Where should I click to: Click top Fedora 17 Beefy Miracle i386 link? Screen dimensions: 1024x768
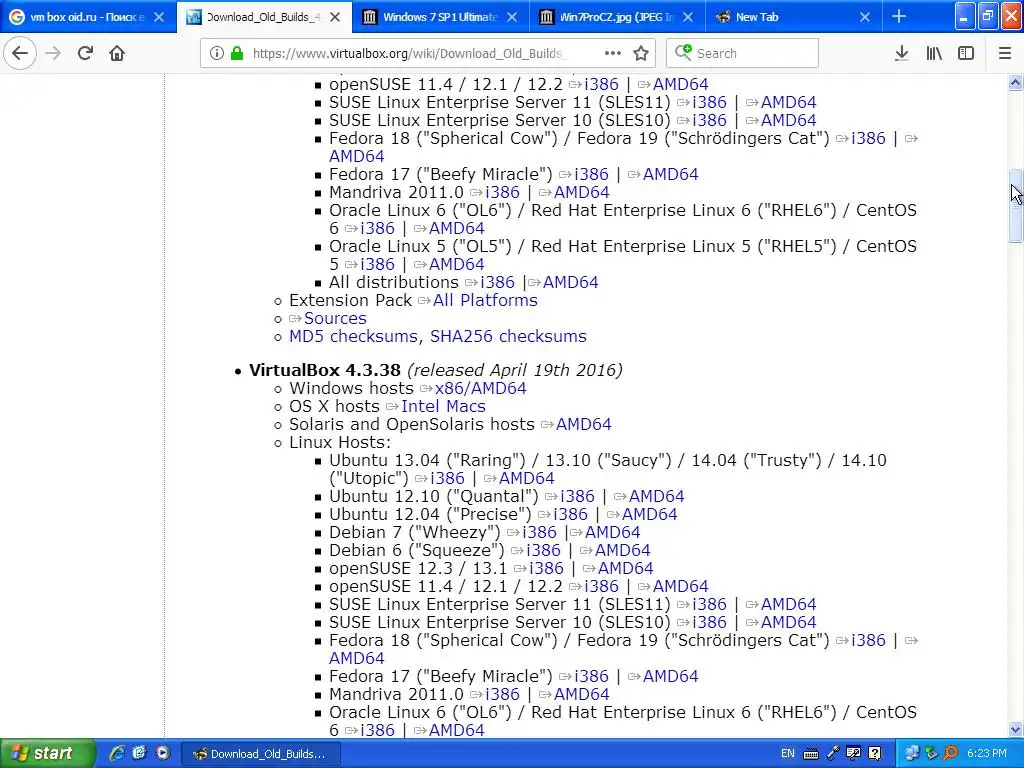click(x=592, y=174)
